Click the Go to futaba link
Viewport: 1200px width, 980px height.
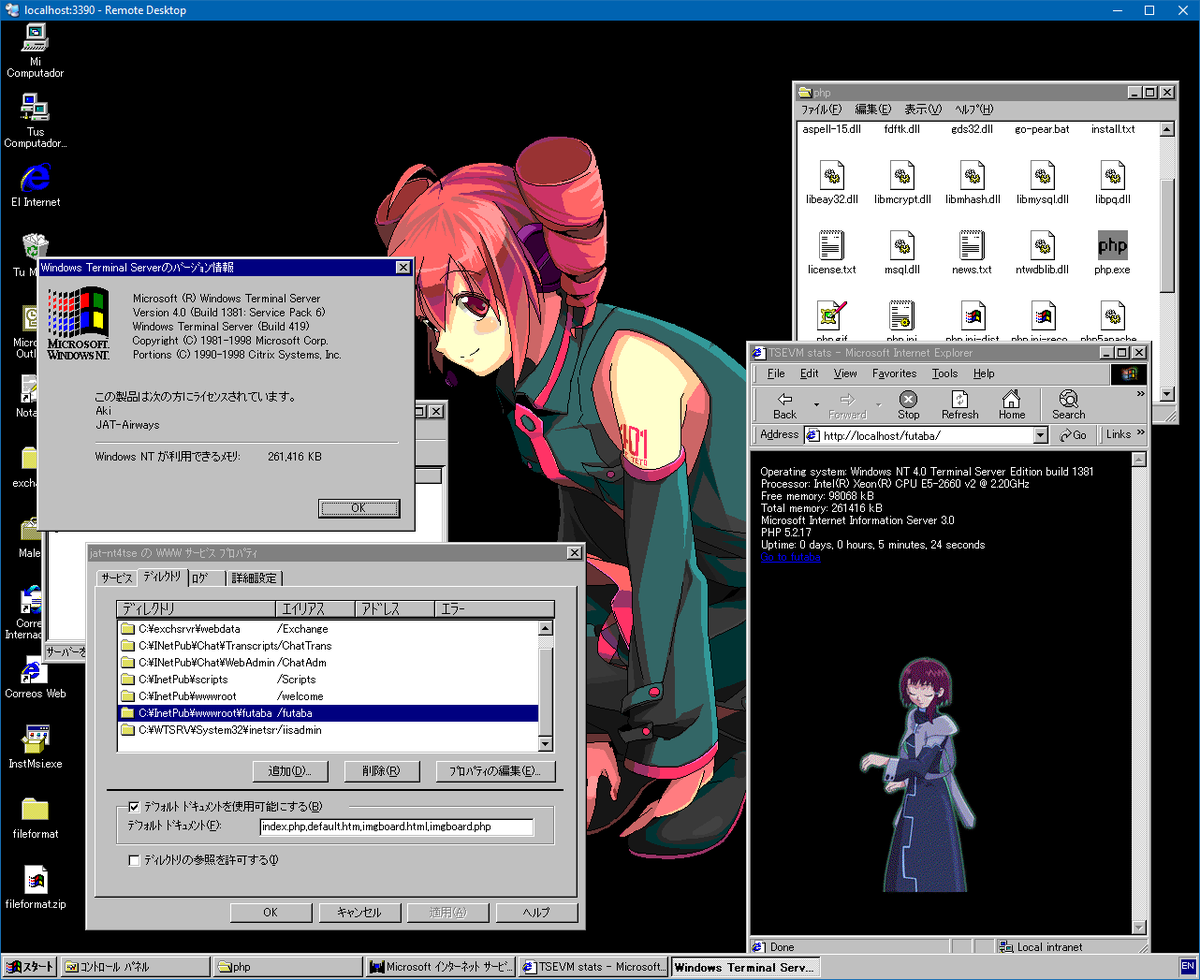pos(790,559)
